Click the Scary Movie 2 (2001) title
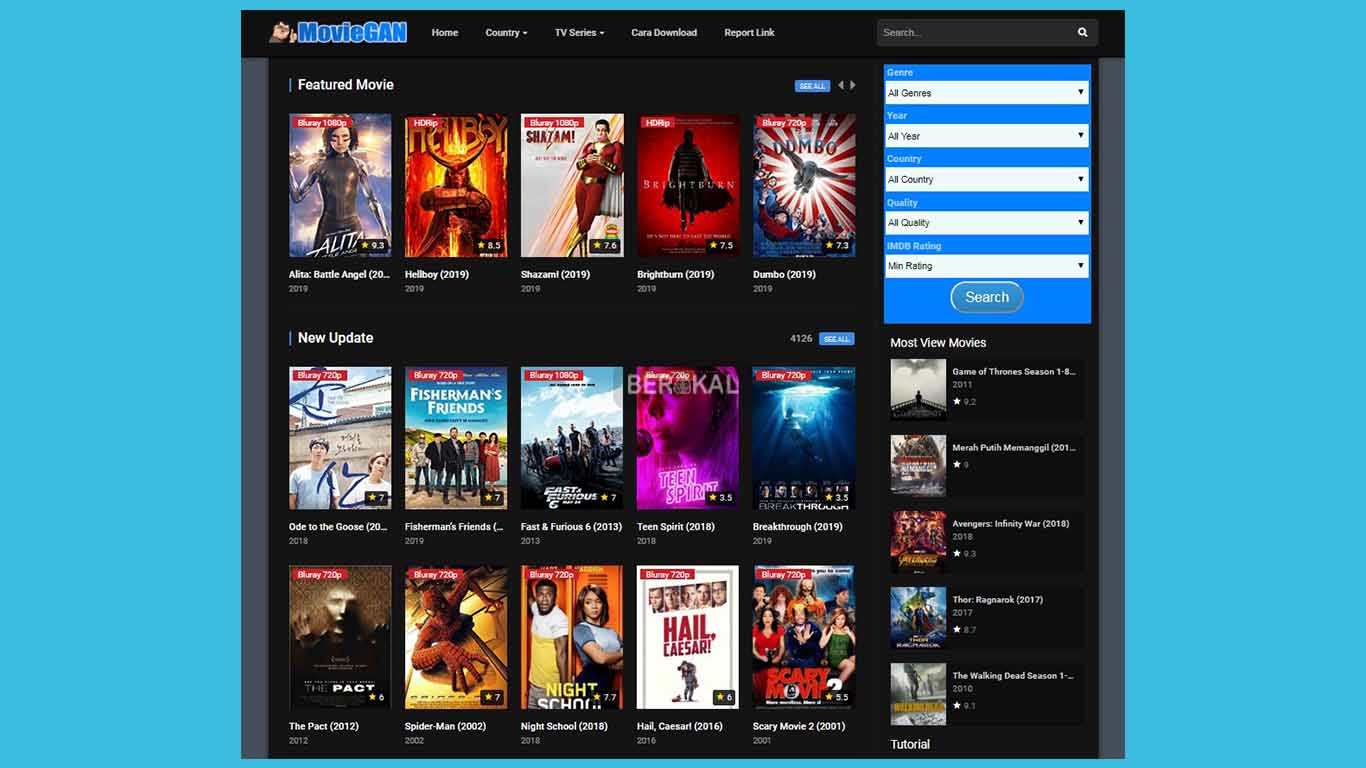This screenshot has width=1366, height=768. point(799,726)
